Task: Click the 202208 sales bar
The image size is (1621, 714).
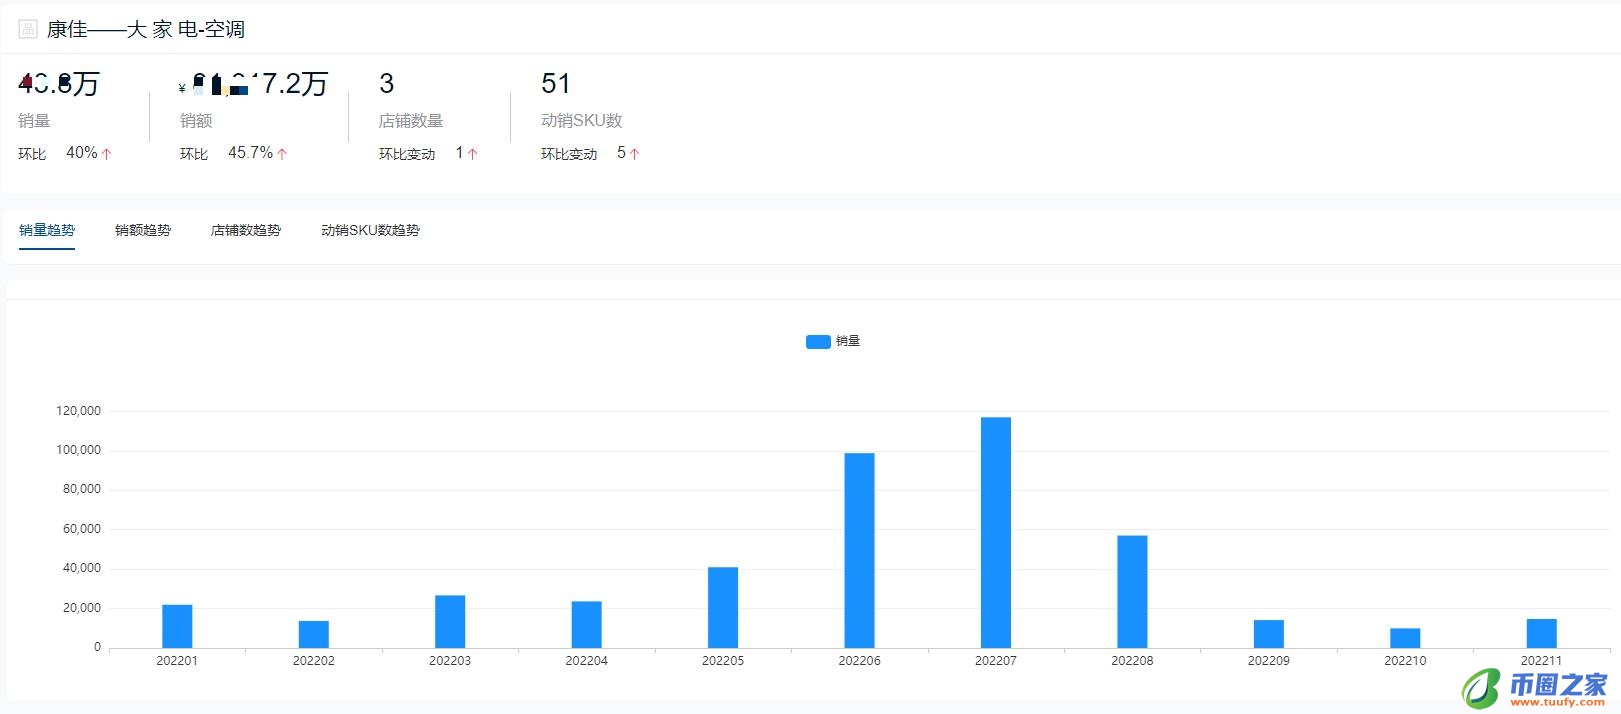Action: [1132, 592]
